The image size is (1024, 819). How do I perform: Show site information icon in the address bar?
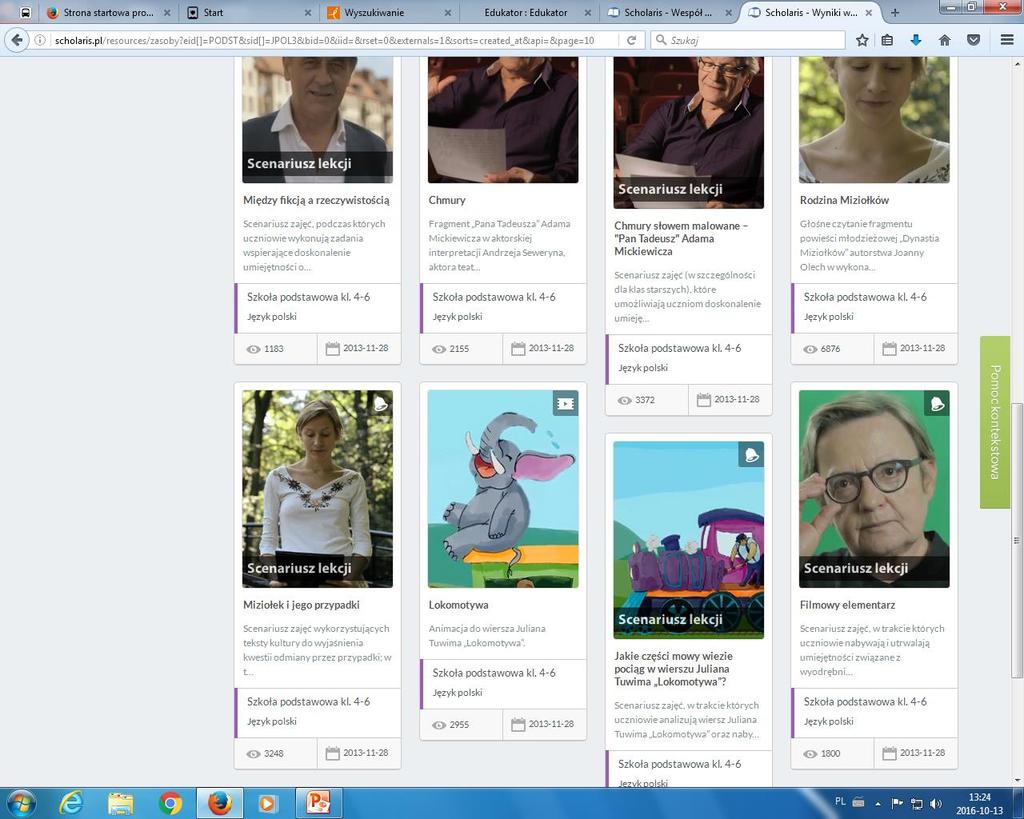coord(40,40)
